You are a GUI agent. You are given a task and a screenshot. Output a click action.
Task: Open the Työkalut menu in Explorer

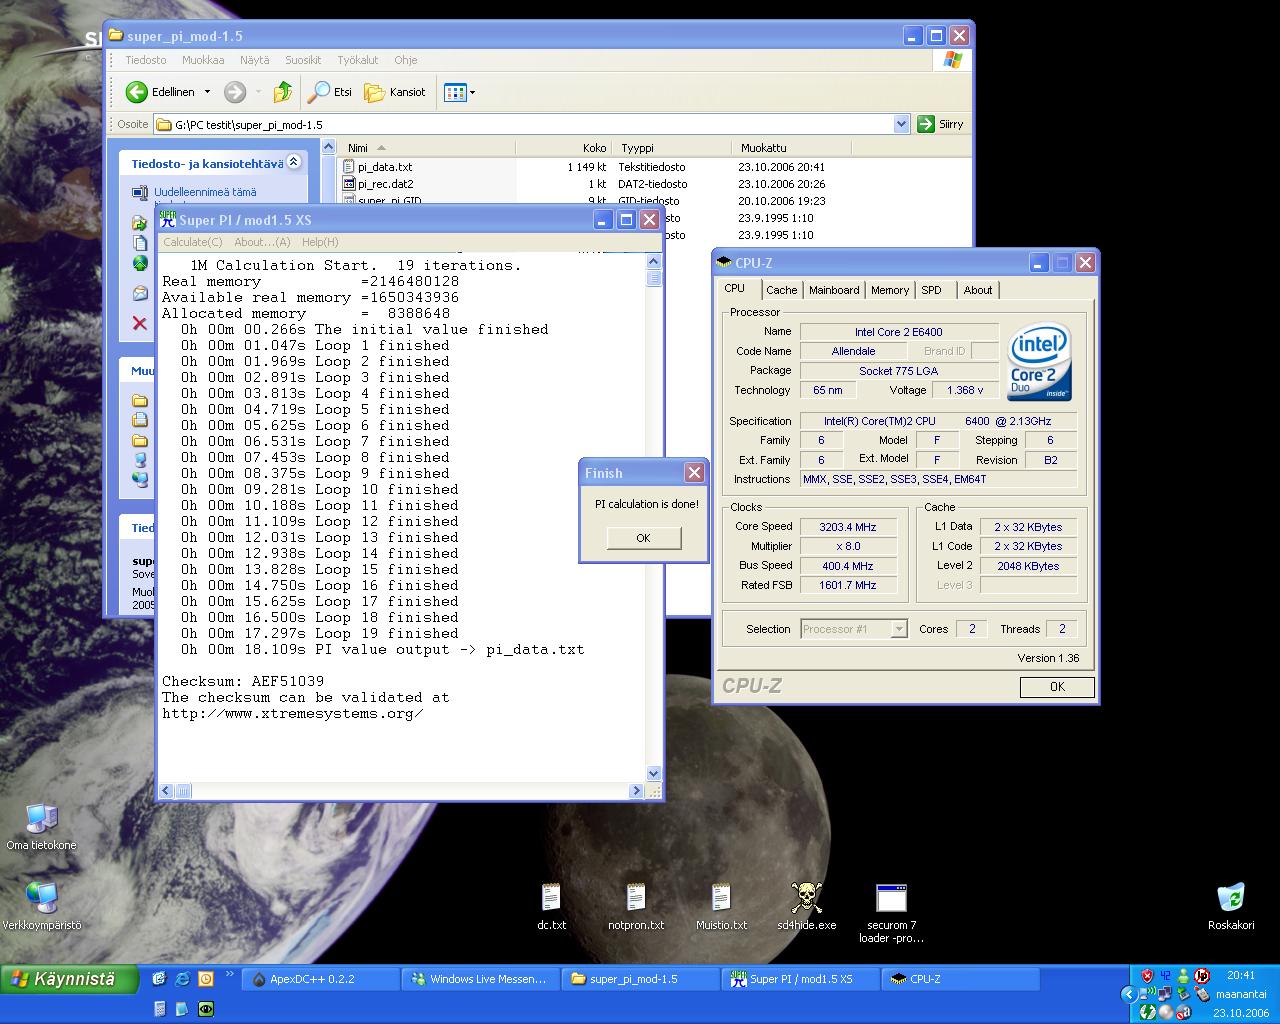point(358,60)
